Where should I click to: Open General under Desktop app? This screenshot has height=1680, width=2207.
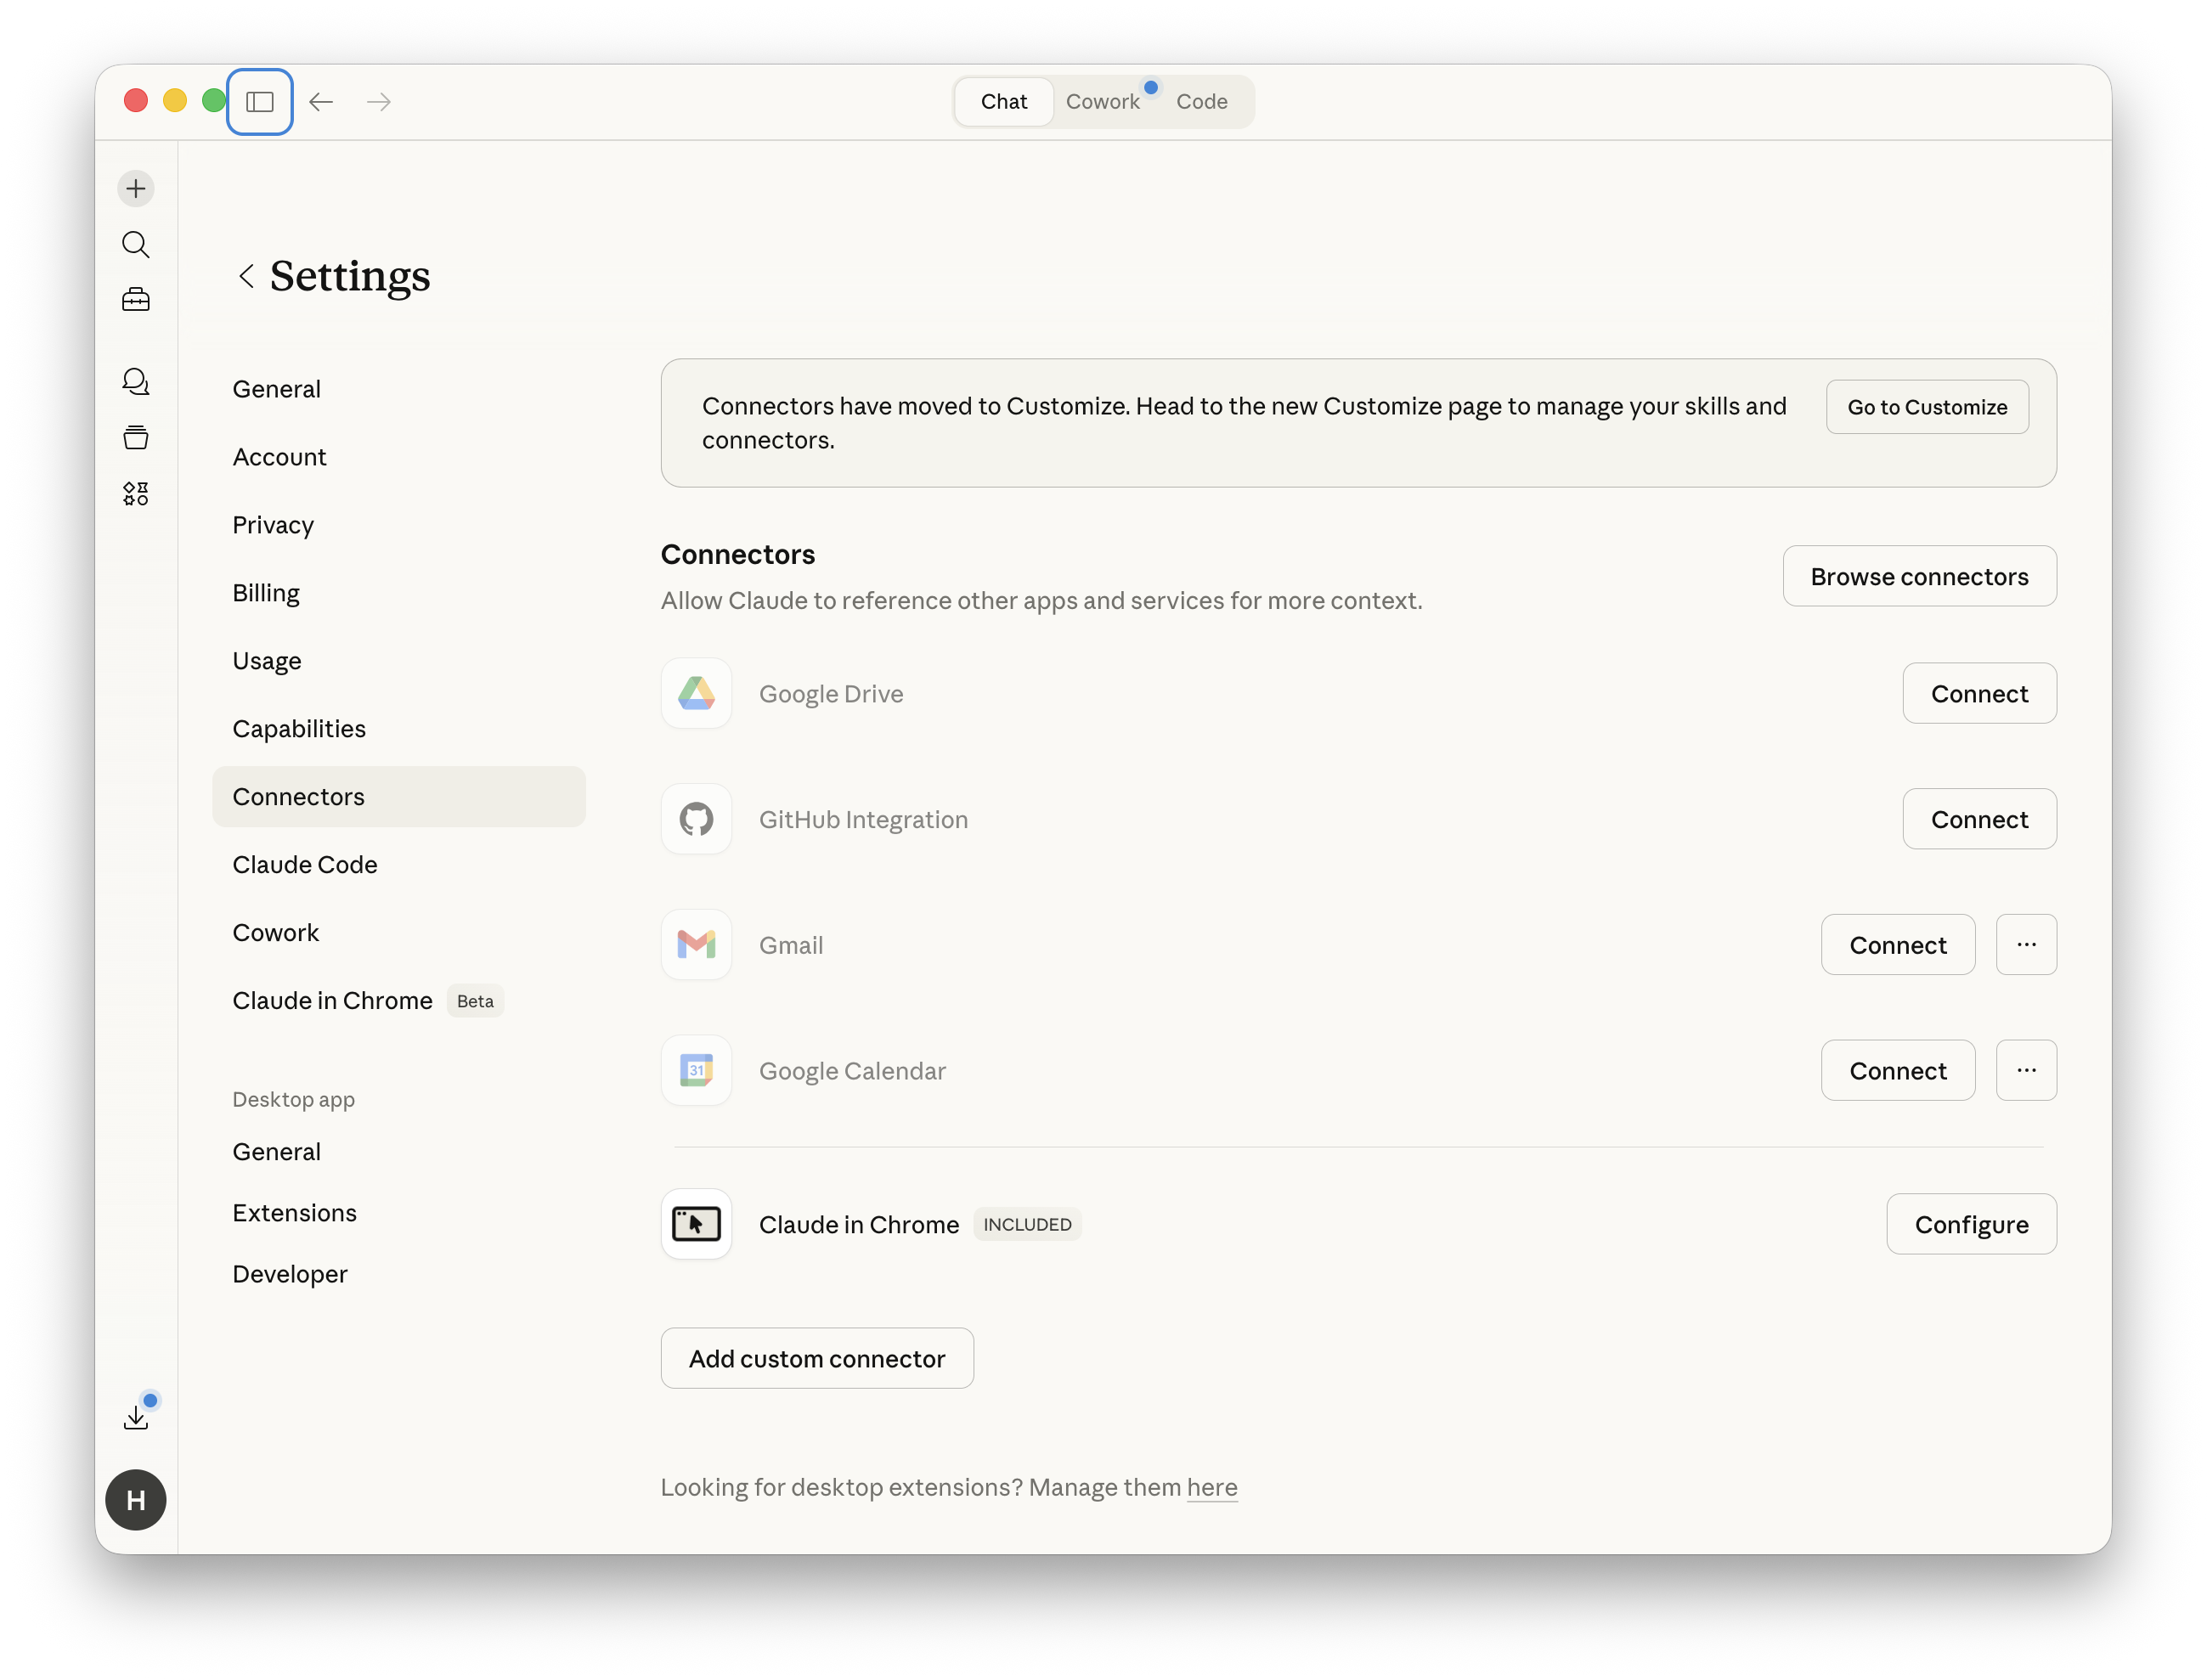(x=399, y=1152)
